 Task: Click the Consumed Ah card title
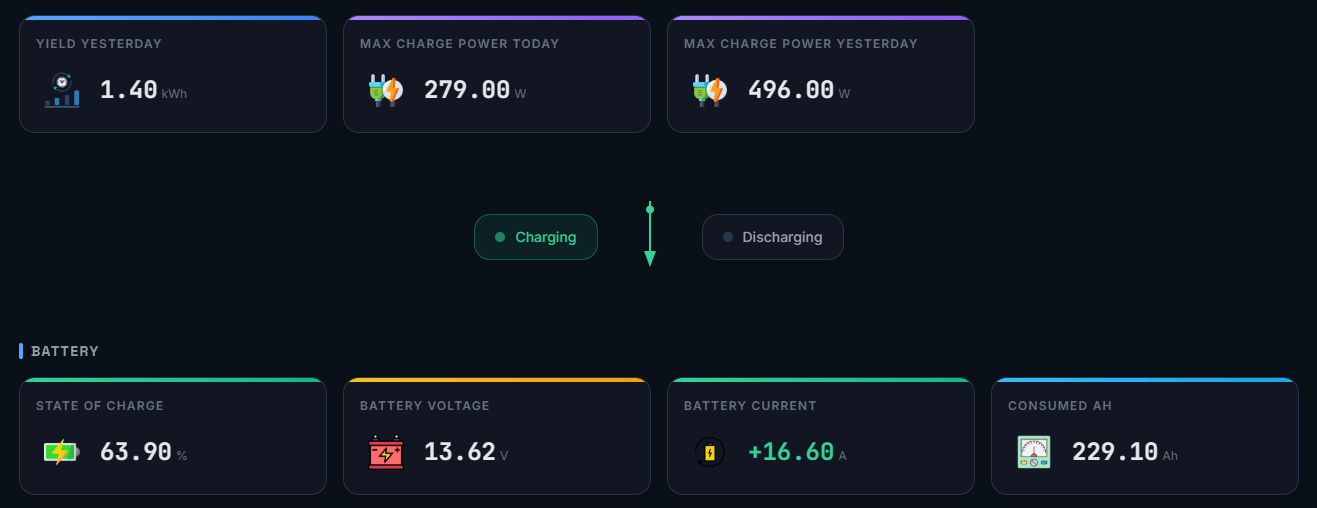click(x=1060, y=406)
